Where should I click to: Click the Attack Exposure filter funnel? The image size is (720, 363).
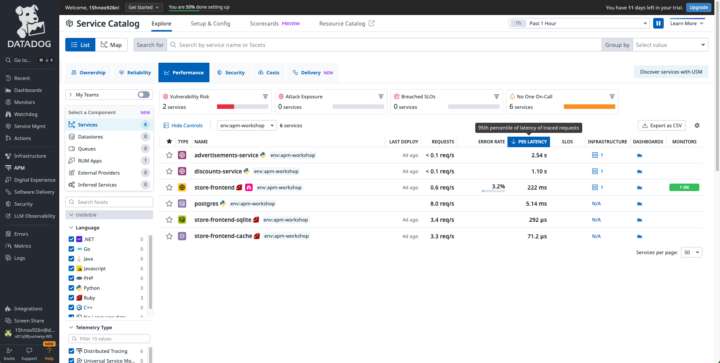(x=381, y=96)
